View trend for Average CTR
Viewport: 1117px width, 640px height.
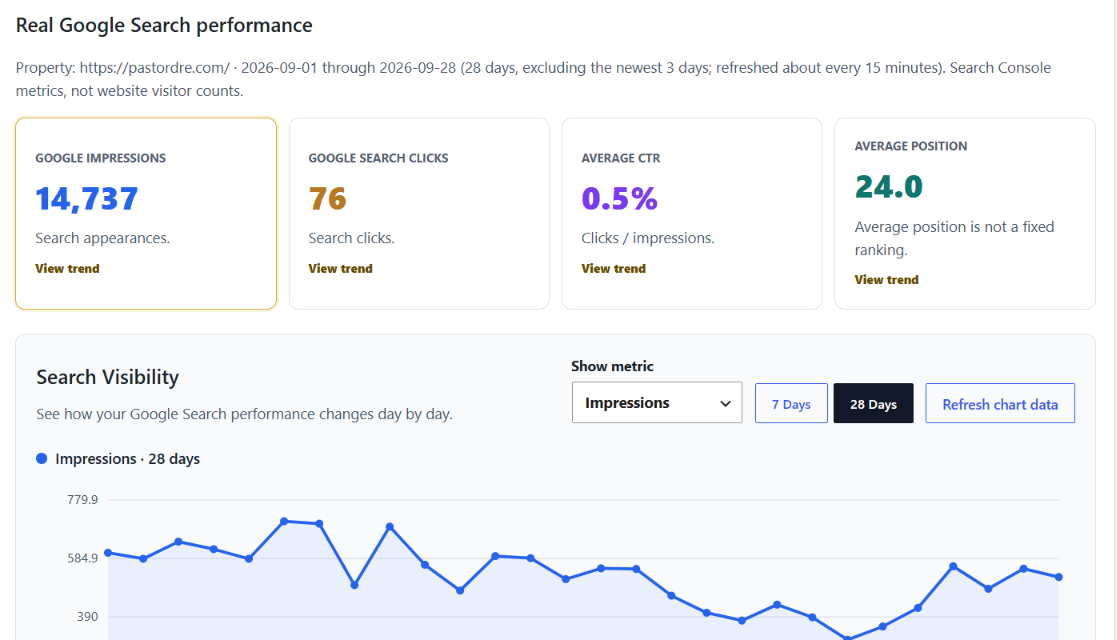tap(613, 269)
